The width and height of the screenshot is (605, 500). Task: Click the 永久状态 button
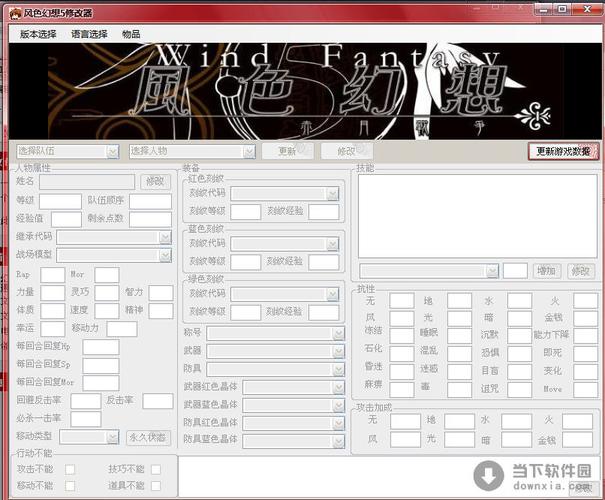(x=148, y=437)
